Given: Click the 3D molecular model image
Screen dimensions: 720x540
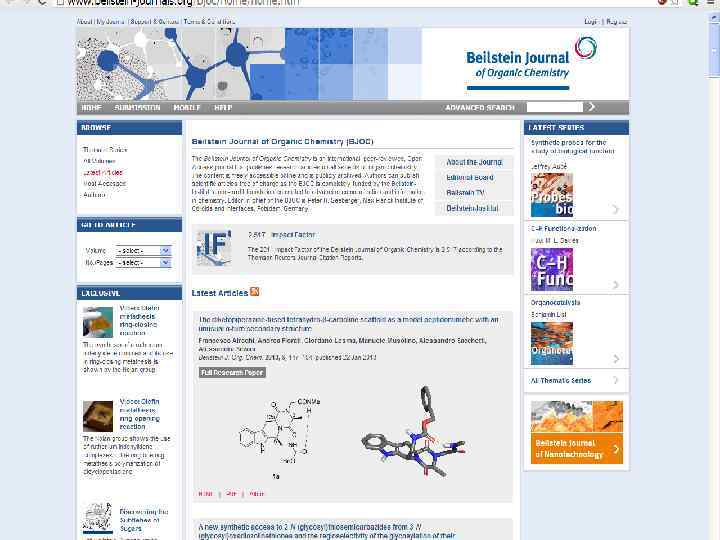Looking at the screenshot, I should (413, 432).
